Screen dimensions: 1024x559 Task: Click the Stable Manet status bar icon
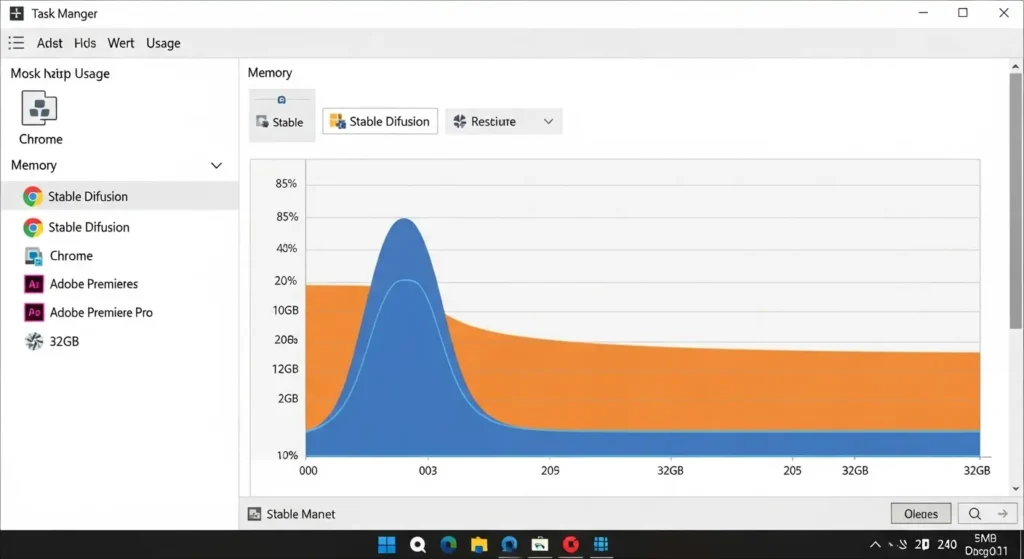tap(255, 514)
